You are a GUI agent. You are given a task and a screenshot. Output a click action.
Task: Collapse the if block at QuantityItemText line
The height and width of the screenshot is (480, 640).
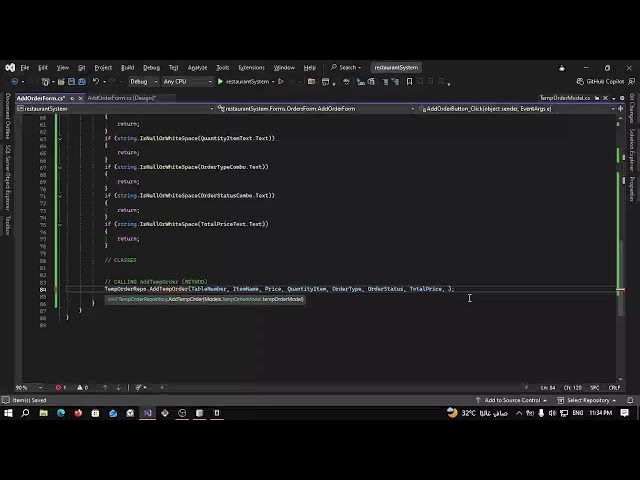coord(60,139)
